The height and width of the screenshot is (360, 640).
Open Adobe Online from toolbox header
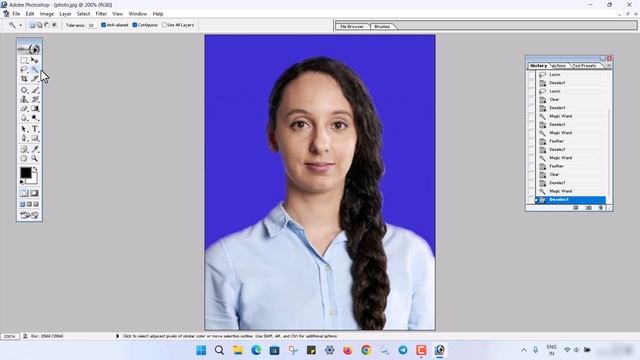coord(29,49)
